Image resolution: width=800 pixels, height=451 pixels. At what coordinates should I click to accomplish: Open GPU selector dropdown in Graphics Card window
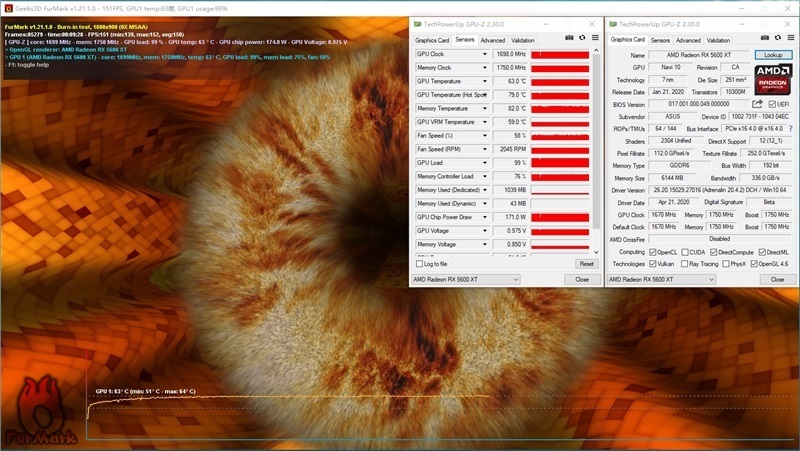click(x=661, y=280)
